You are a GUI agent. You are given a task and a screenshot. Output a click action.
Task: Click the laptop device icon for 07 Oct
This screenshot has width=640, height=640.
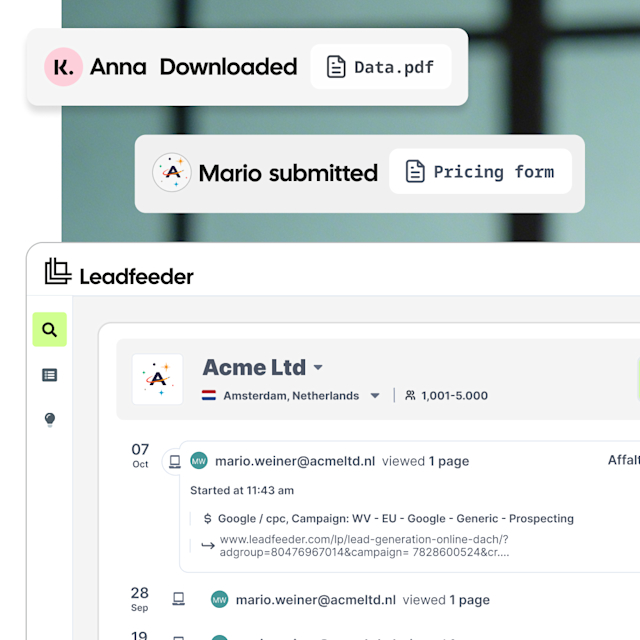[175, 462]
